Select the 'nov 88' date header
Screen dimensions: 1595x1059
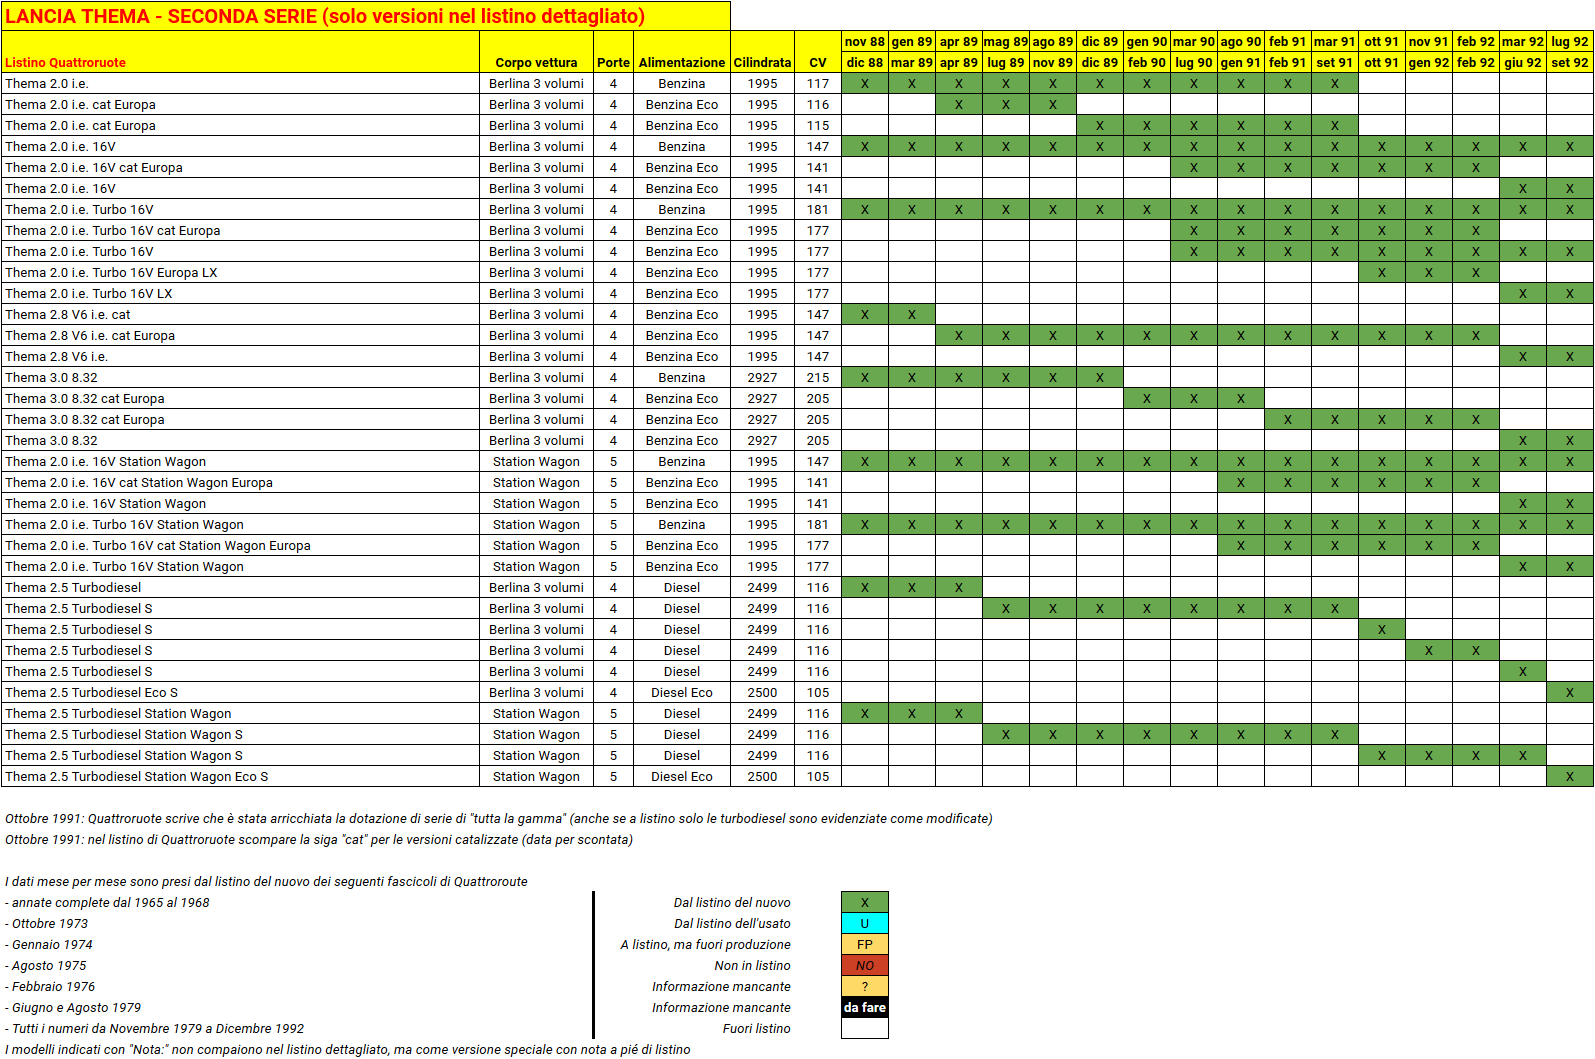(x=865, y=41)
